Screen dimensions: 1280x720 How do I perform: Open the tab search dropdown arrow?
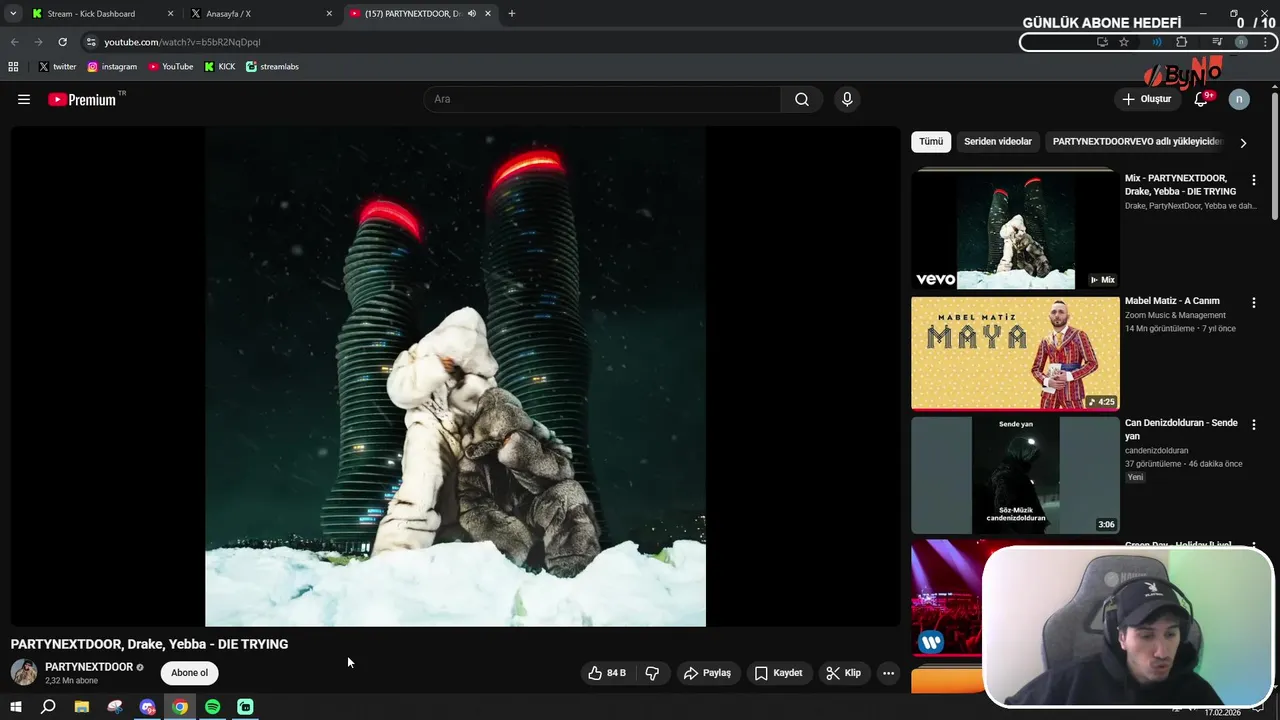point(13,14)
